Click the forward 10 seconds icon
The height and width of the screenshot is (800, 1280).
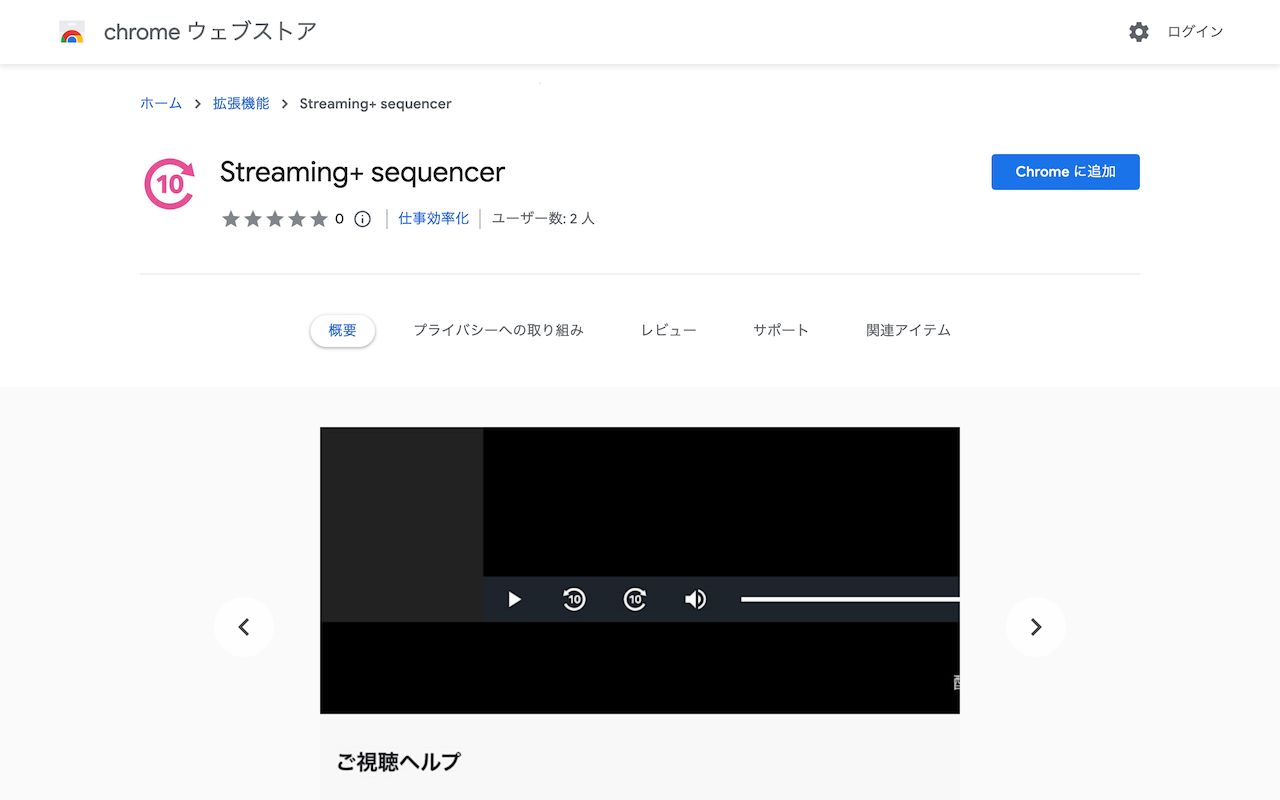click(635, 599)
